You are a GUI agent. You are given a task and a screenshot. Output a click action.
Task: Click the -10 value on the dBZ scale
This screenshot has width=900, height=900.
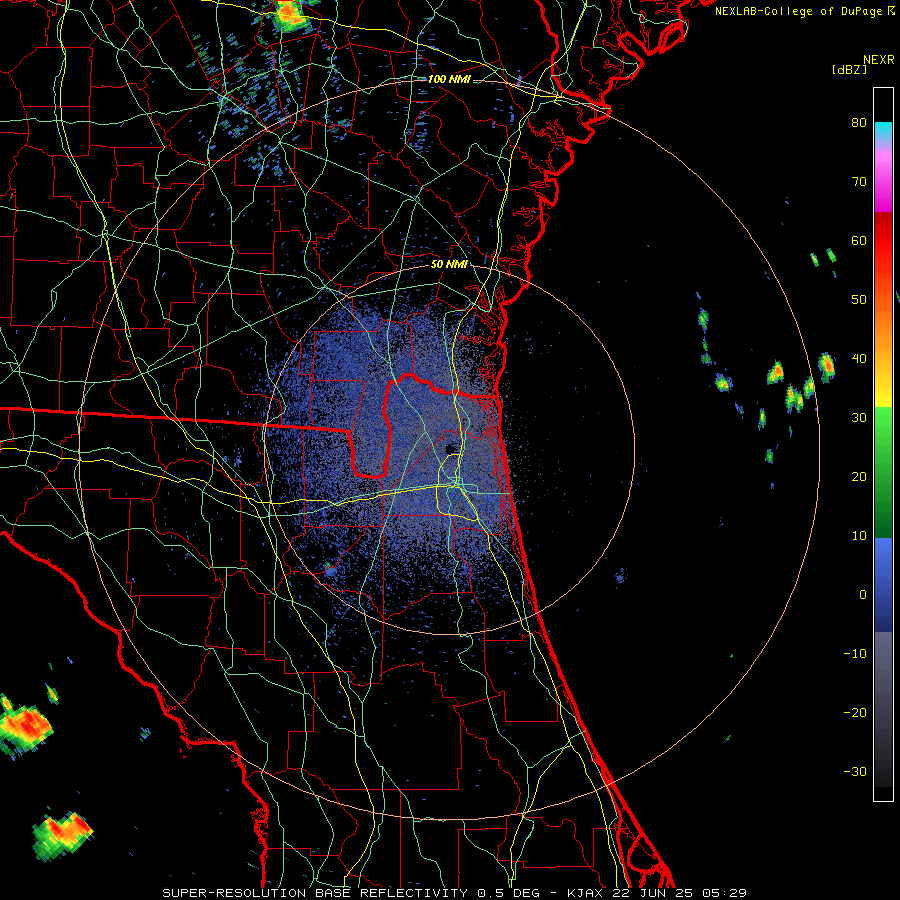coord(855,654)
